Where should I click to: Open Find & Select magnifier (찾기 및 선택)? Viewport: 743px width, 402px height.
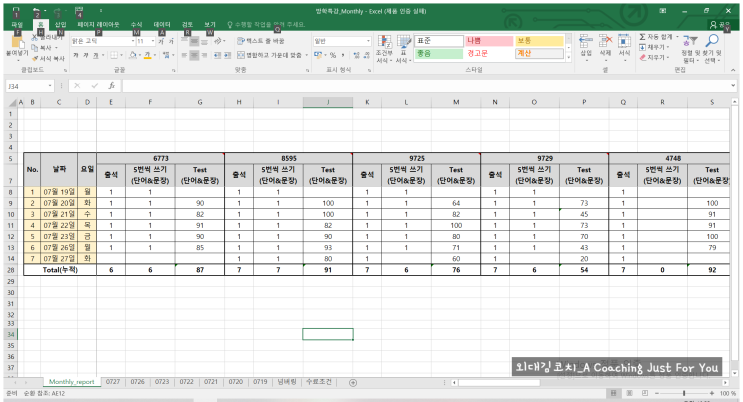(x=712, y=49)
